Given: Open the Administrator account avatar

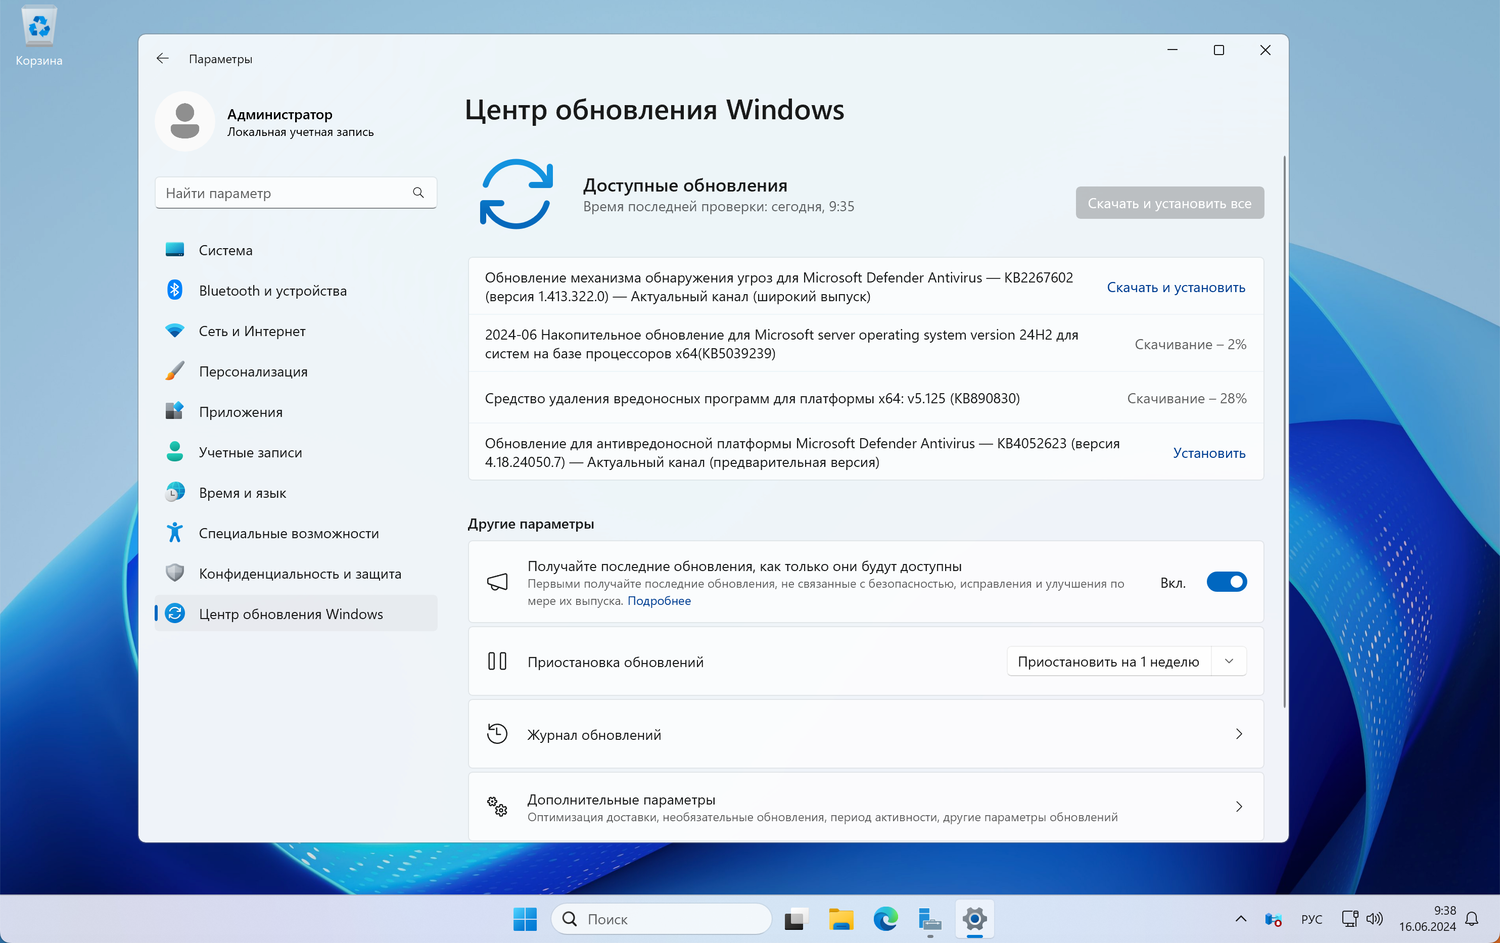Looking at the screenshot, I should [x=185, y=122].
